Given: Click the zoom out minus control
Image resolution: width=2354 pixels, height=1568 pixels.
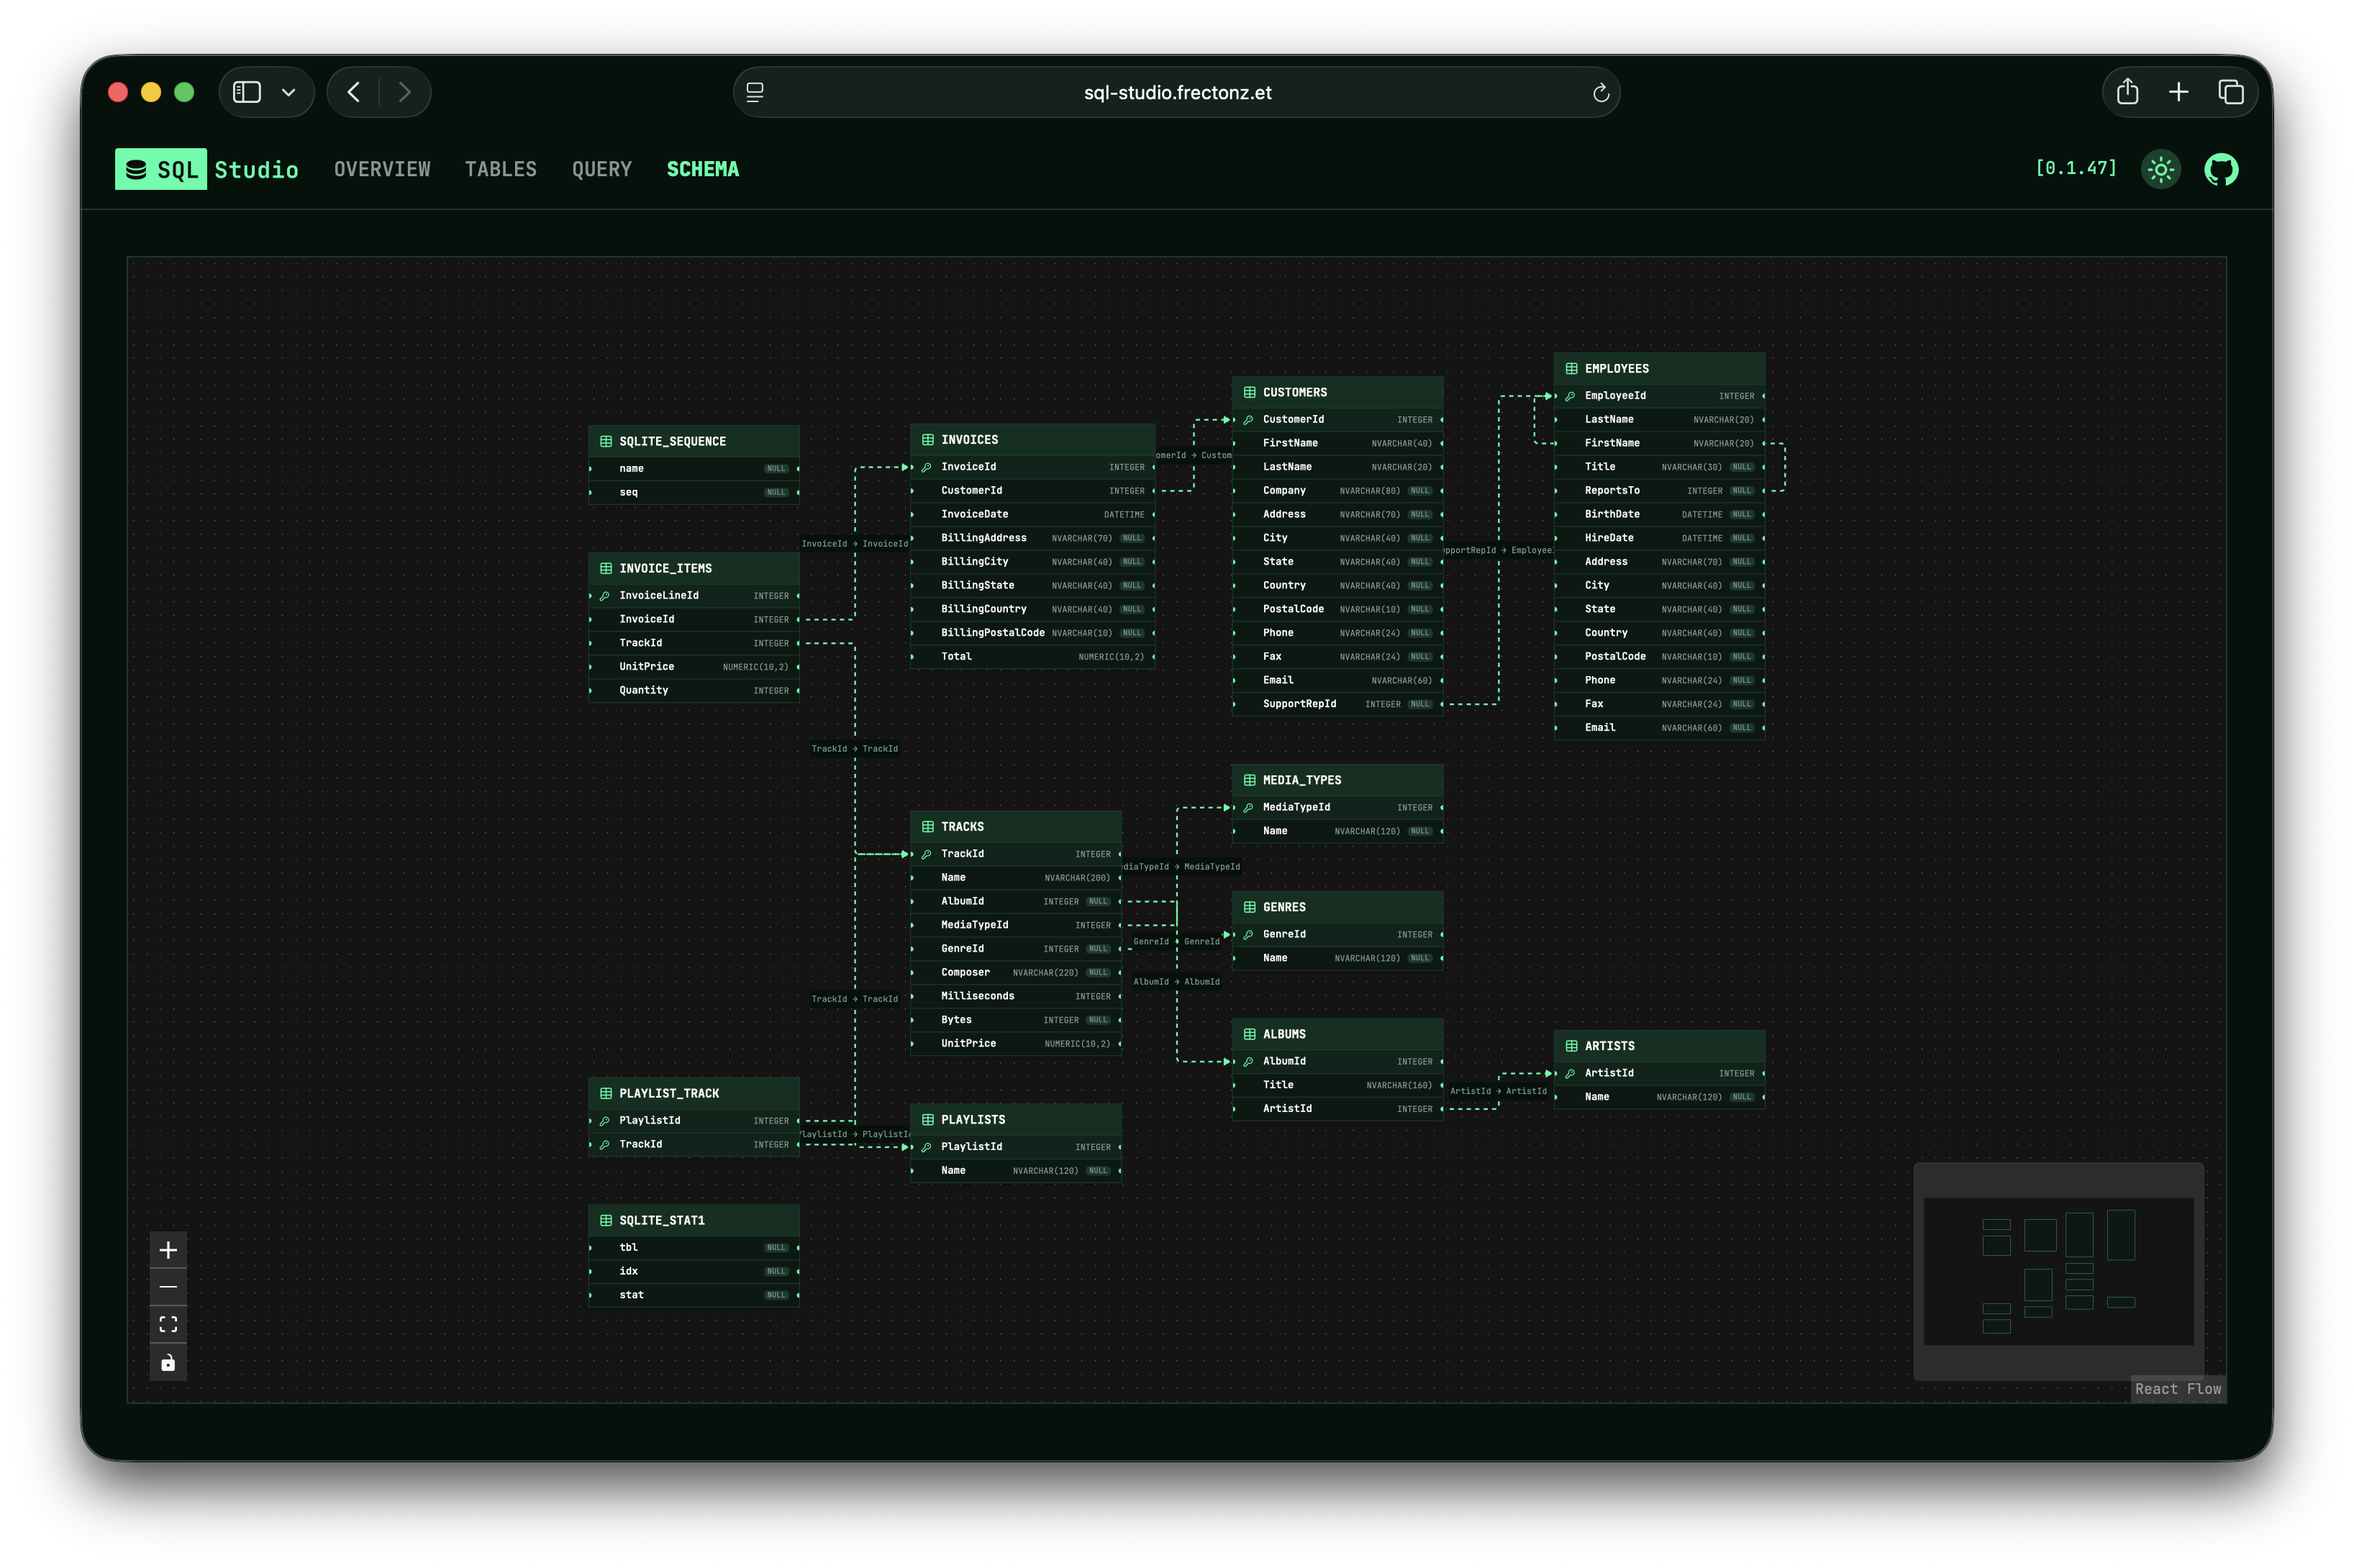Looking at the screenshot, I should coord(168,1287).
